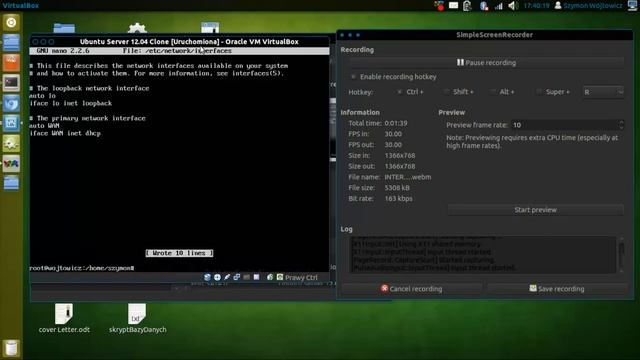Image resolution: width=640 pixels, height=360 pixels.
Task: Click the Preview frame rate stepper arrows
Action: pyautogui.click(x=621, y=125)
